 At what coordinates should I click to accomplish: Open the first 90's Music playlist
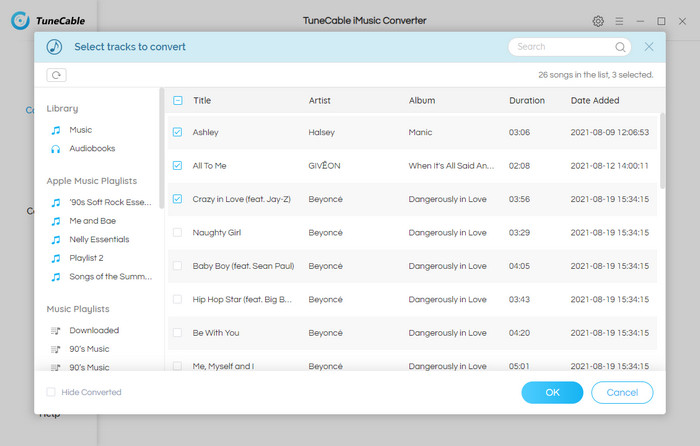point(89,349)
